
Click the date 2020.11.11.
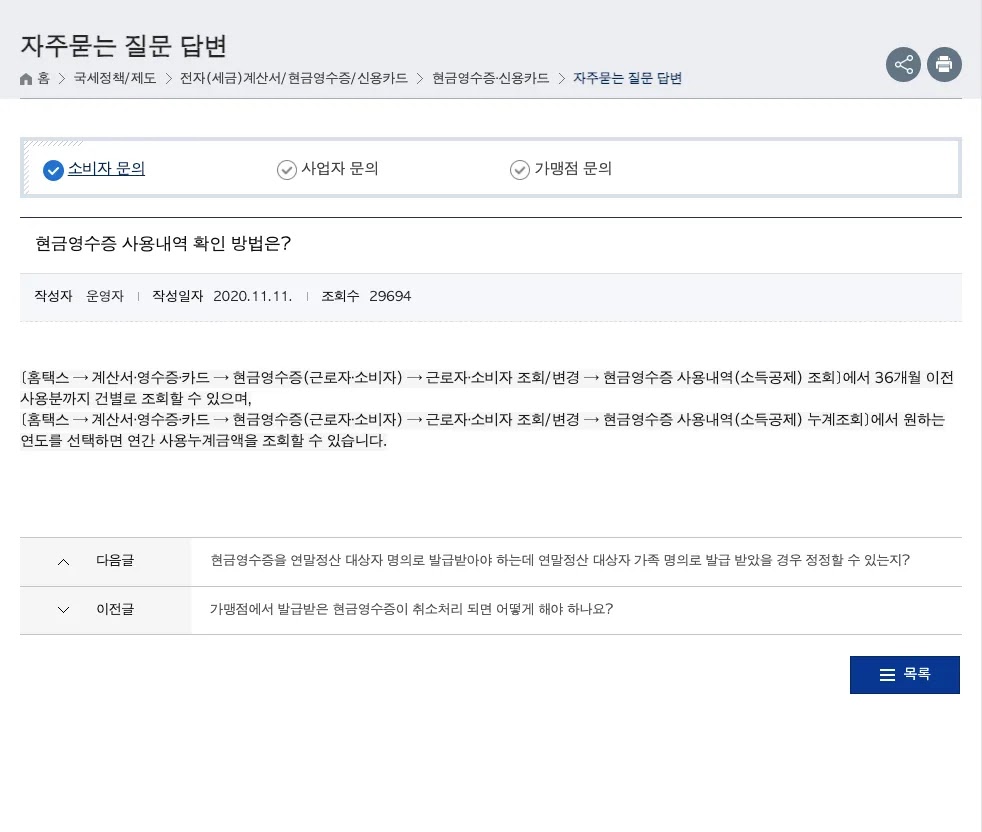[252, 296]
